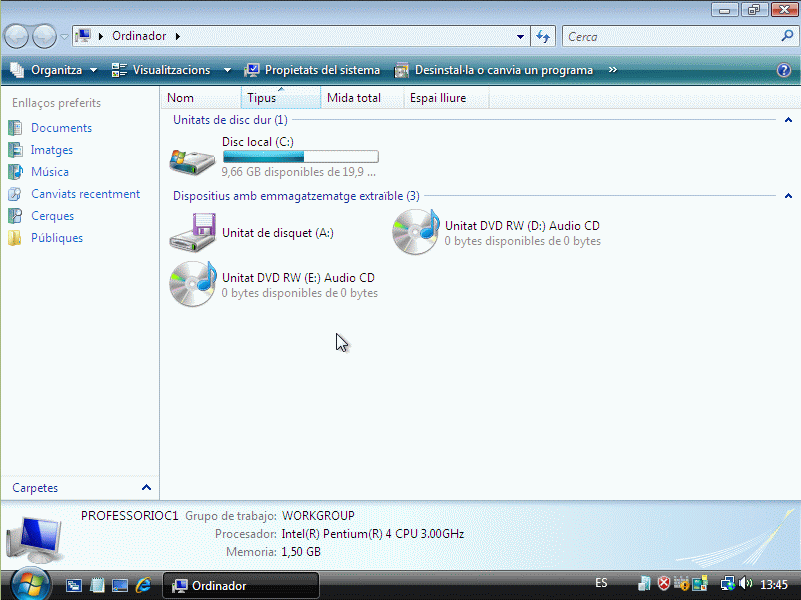This screenshot has height=600, width=801.
Task: Show more toolbar commands via chevron
Action: [612, 70]
